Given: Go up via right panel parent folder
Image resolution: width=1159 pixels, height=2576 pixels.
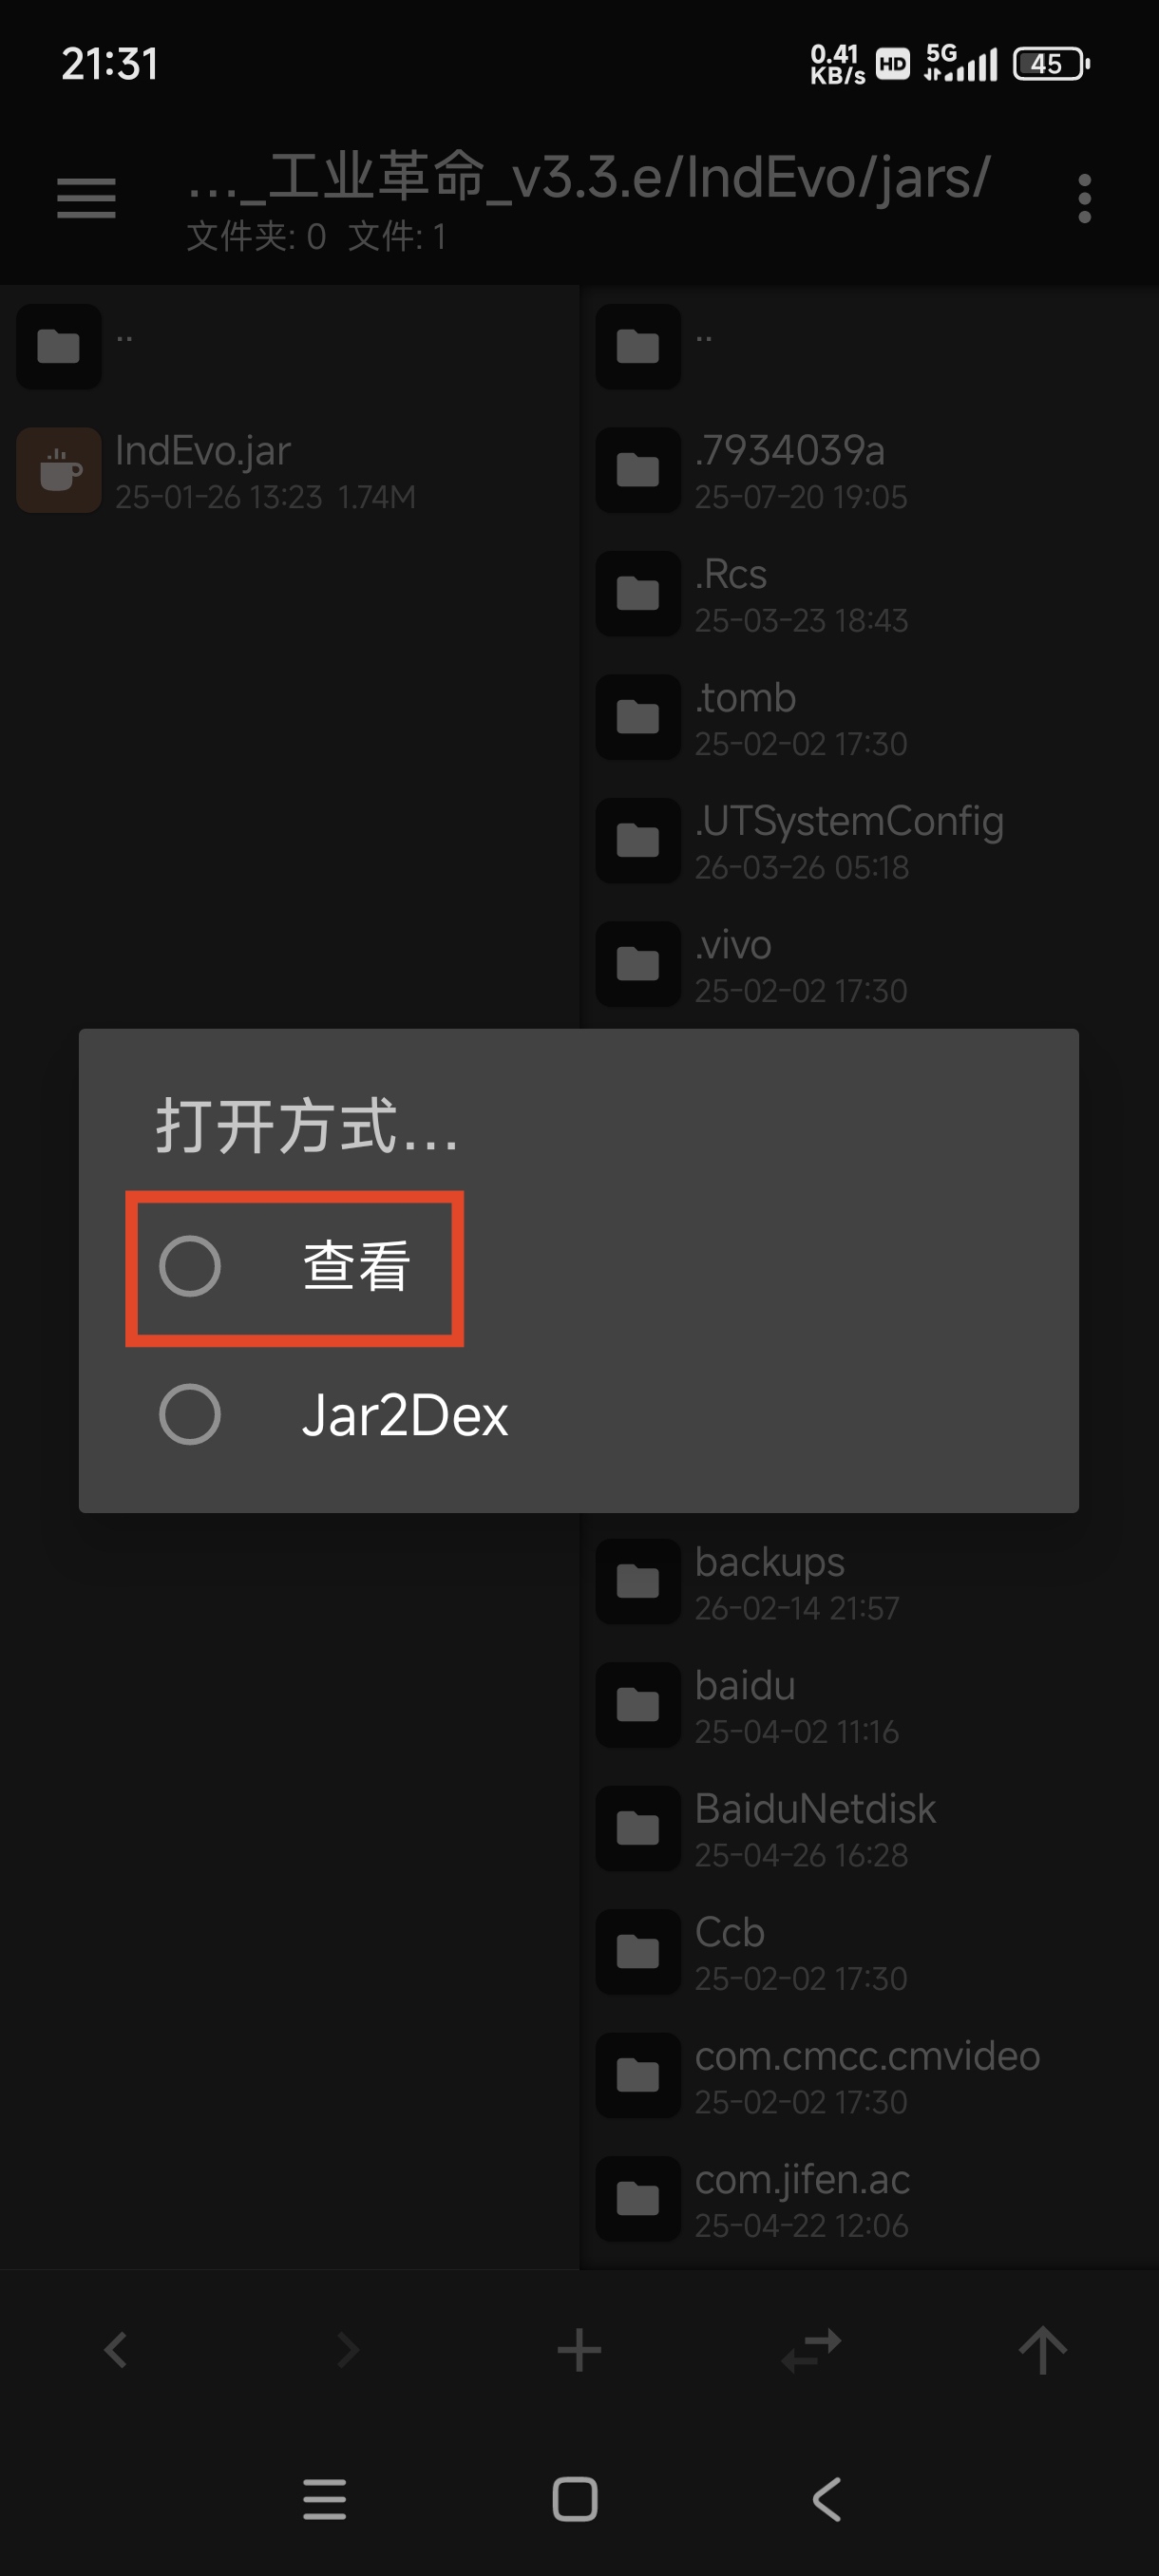Looking at the screenshot, I should coord(869,346).
